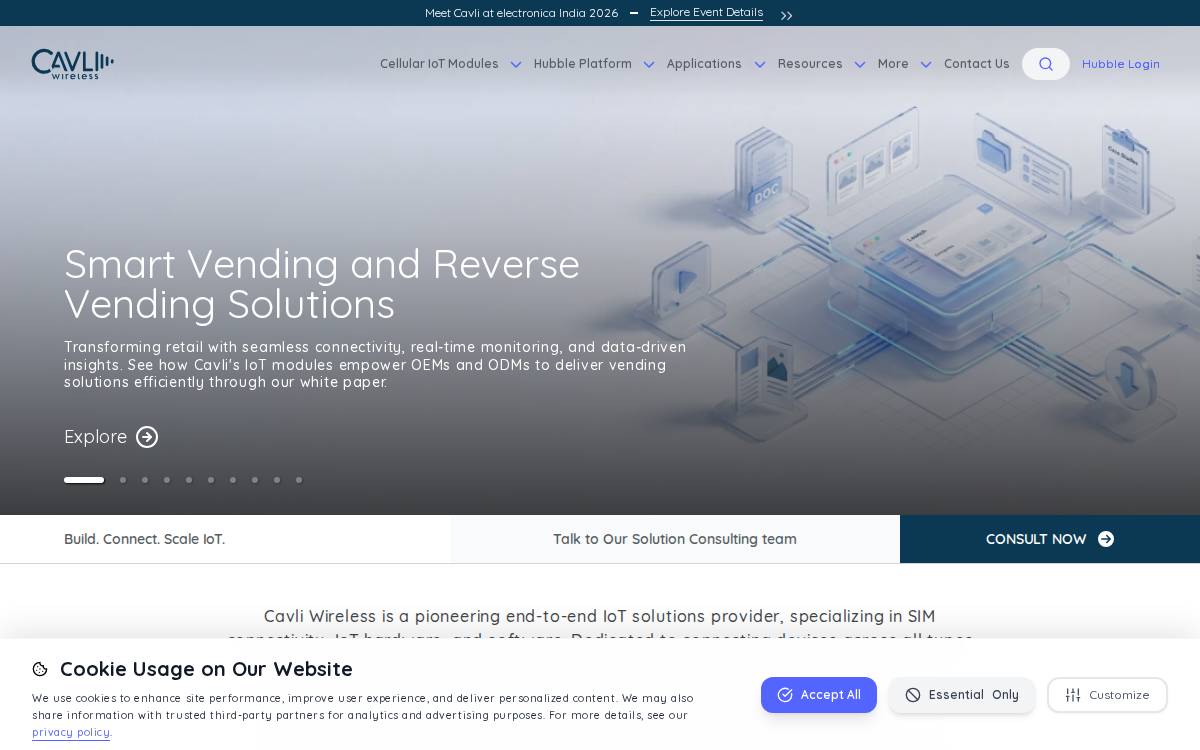This screenshot has width=1200, height=750.
Task: Jump to the fourth carousel slide dot
Action: point(167,480)
